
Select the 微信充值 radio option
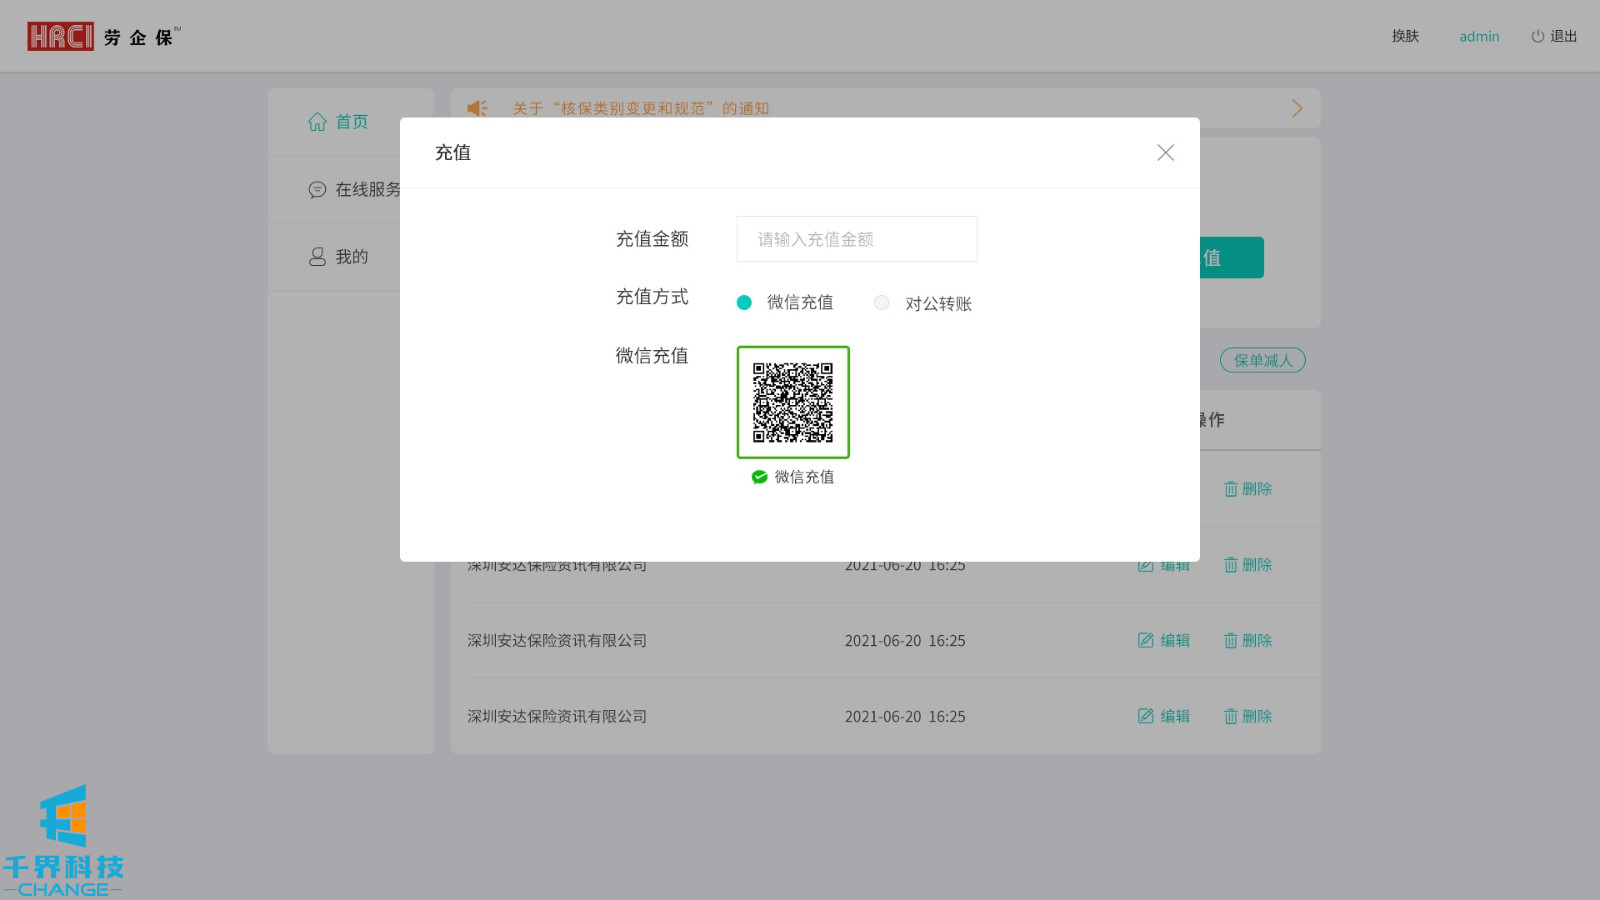pyautogui.click(x=744, y=303)
